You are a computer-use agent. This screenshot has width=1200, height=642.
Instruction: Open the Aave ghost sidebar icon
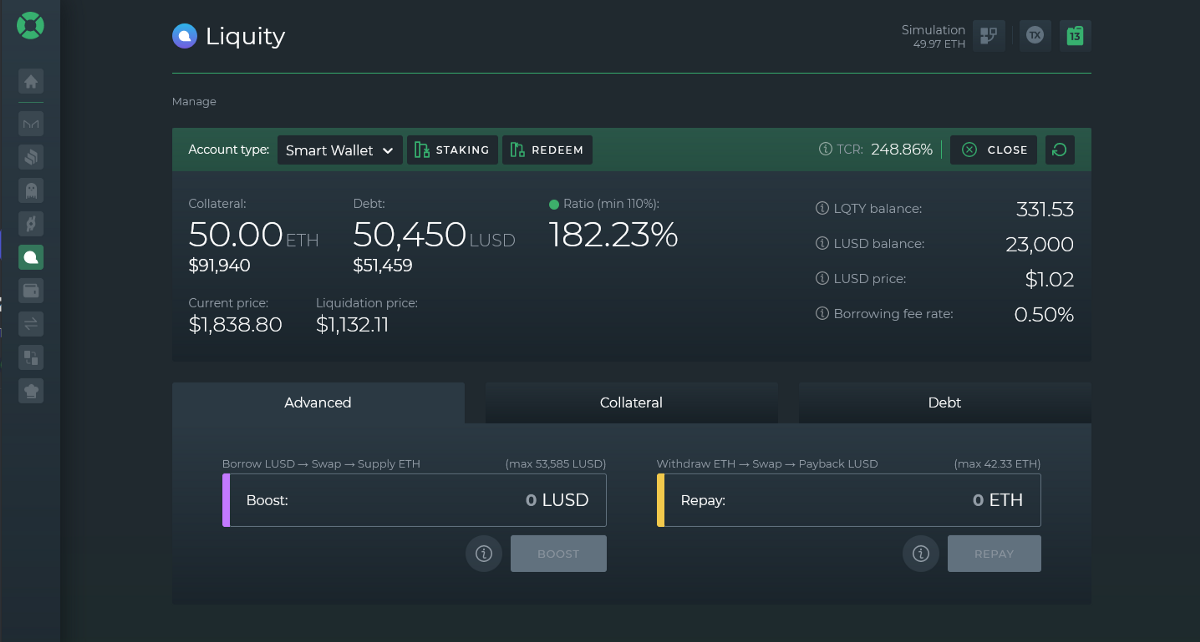point(31,190)
